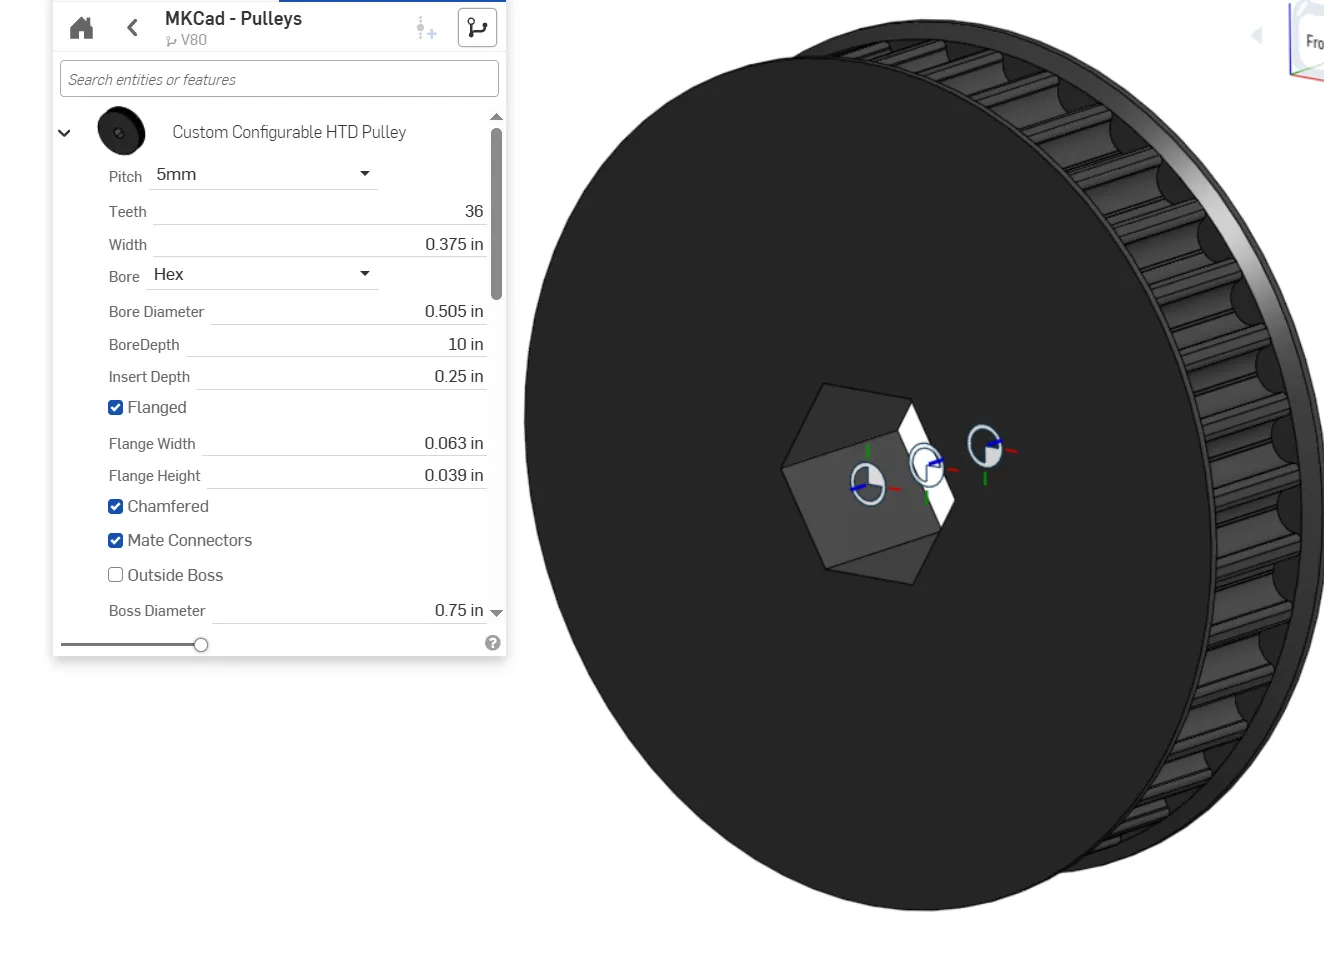Screen dimensions: 1324x959
Task: Uncheck the Flanged option
Action: (x=115, y=407)
